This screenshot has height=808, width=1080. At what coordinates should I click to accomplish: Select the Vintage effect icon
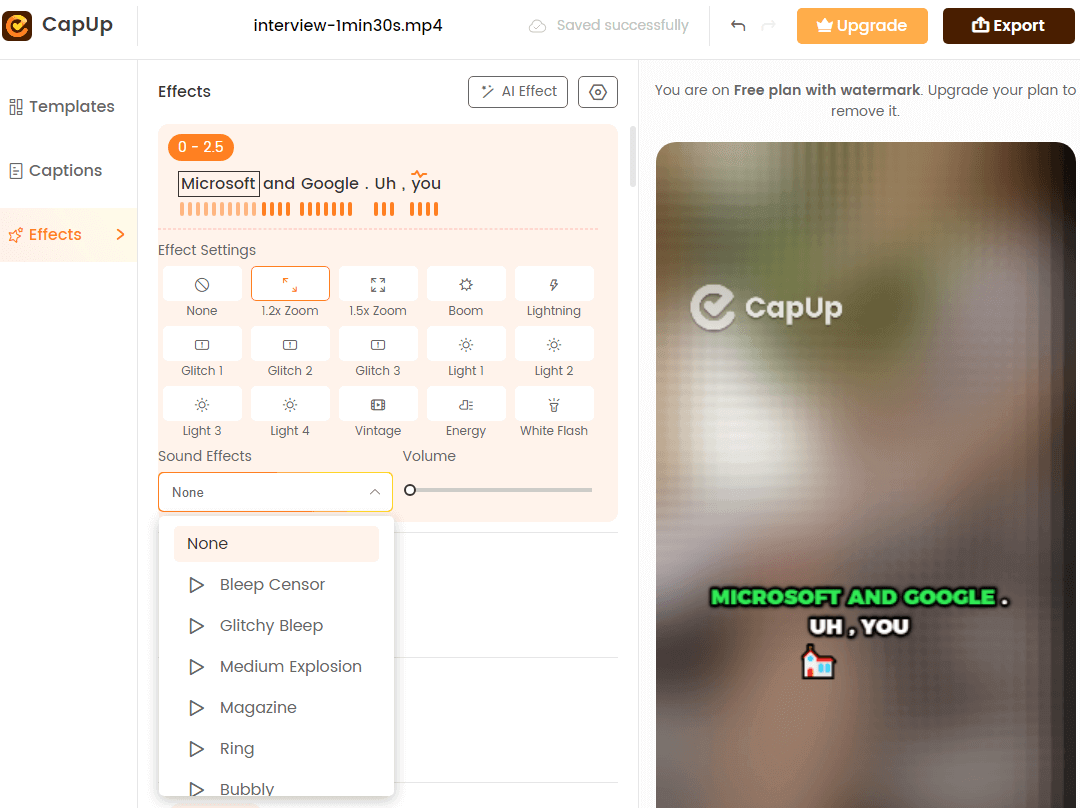coord(378,405)
